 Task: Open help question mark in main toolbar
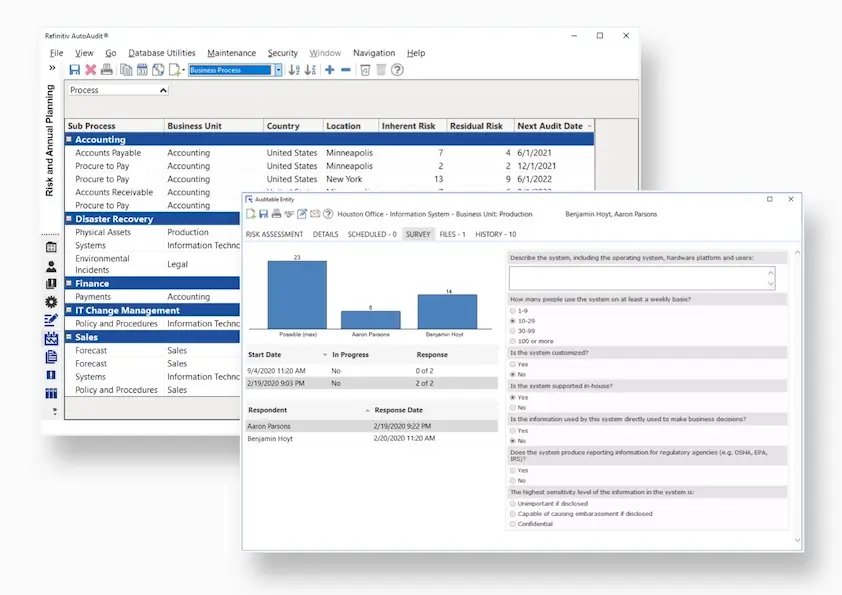click(x=397, y=70)
